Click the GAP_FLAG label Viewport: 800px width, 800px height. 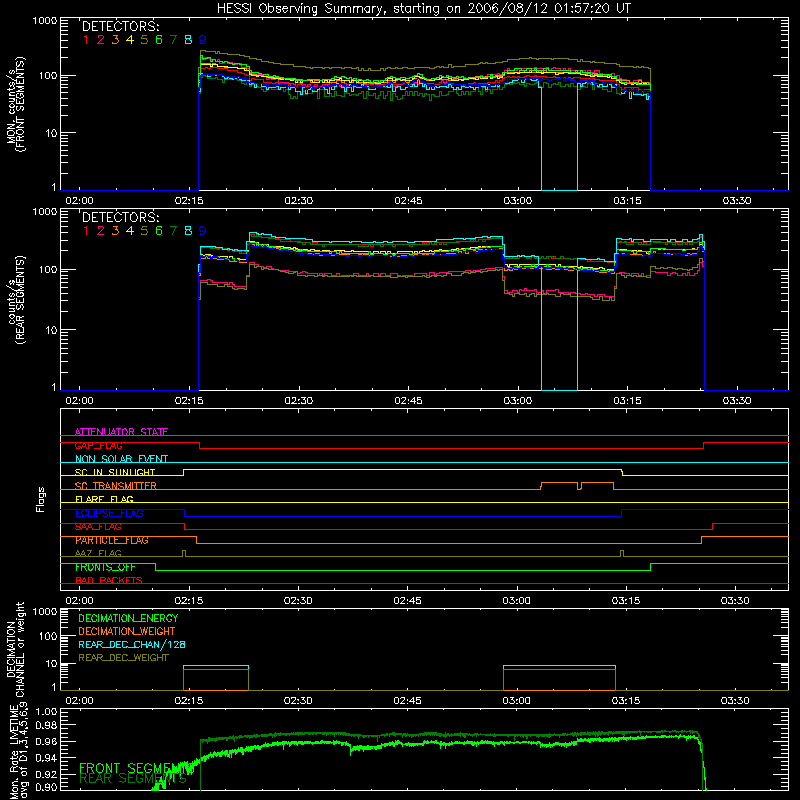(x=98, y=446)
